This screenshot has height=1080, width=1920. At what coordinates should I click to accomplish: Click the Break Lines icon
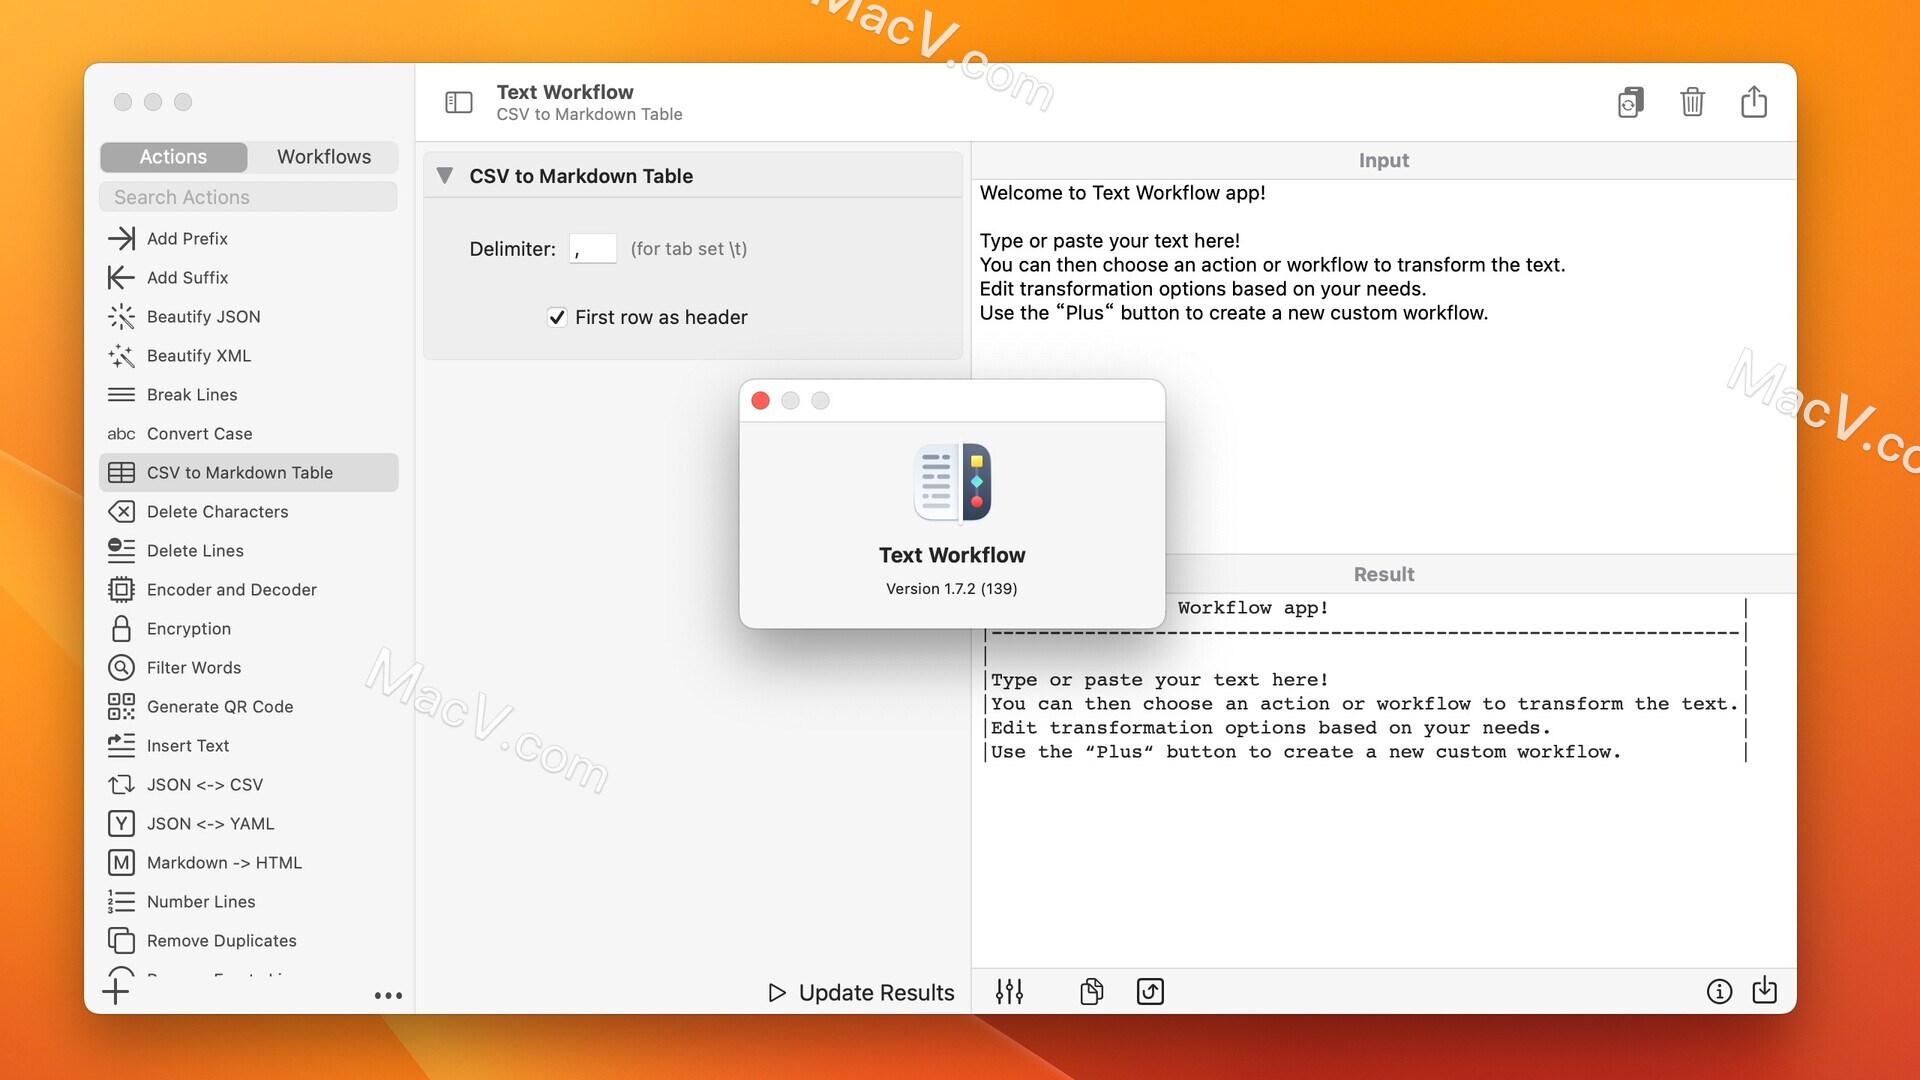click(121, 394)
